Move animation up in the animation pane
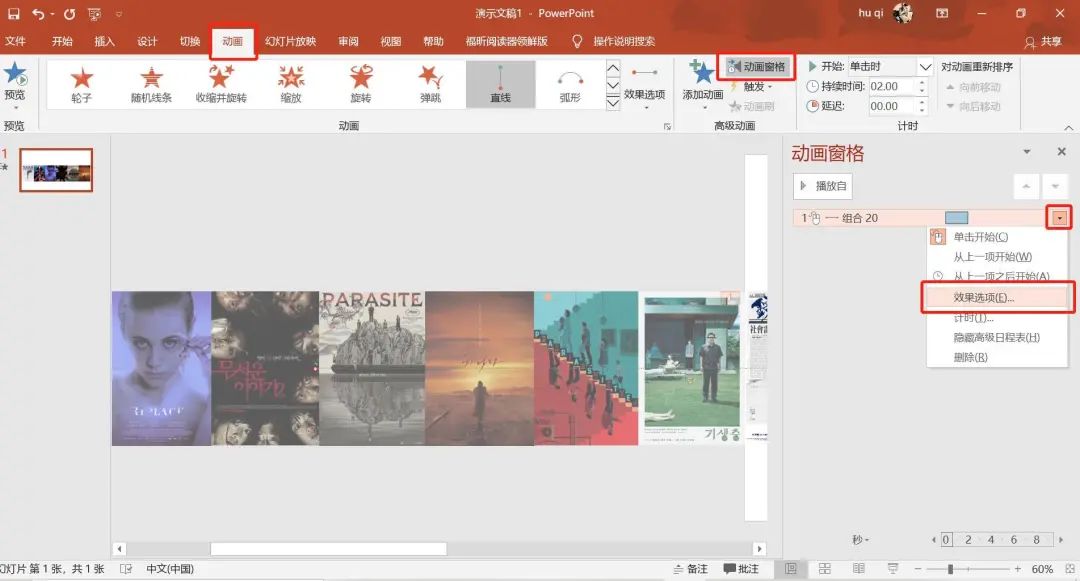This screenshot has width=1080, height=581. [x=1026, y=187]
